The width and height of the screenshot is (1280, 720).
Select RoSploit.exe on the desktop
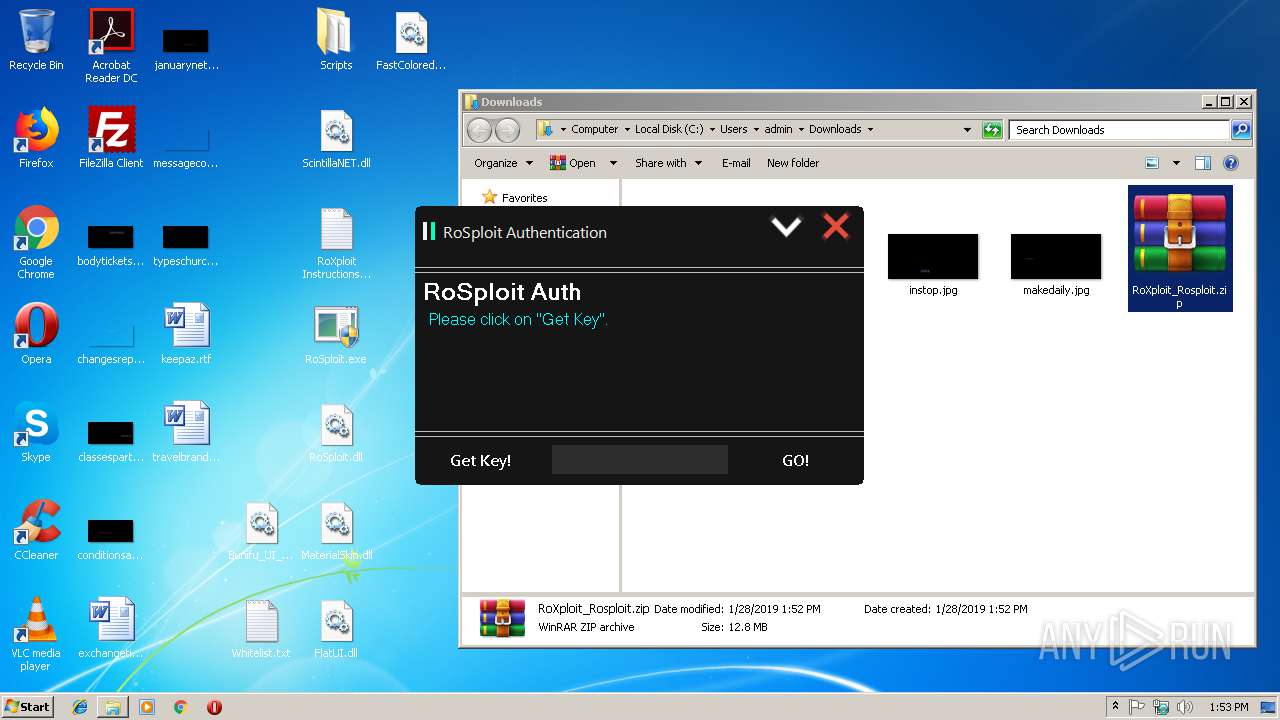pos(336,334)
